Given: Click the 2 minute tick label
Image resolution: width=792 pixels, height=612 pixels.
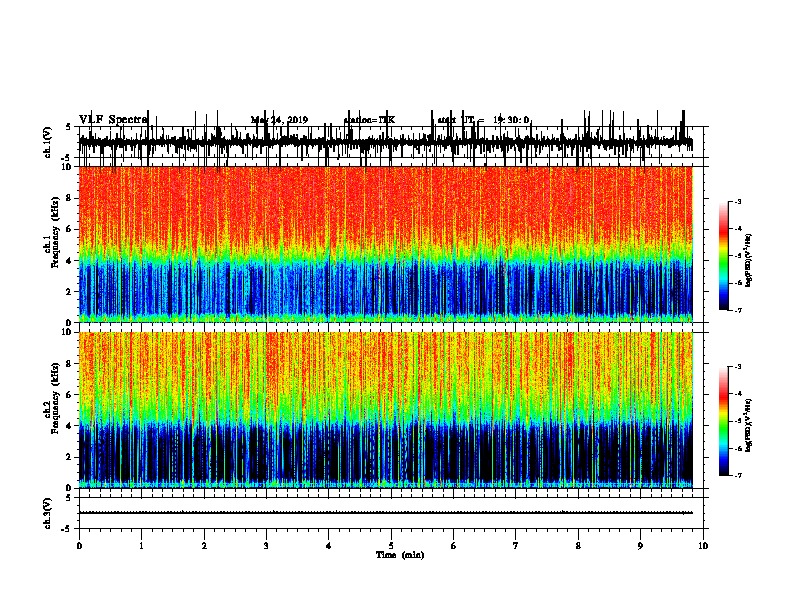Looking at the screenshot, I should coord(204,546).
